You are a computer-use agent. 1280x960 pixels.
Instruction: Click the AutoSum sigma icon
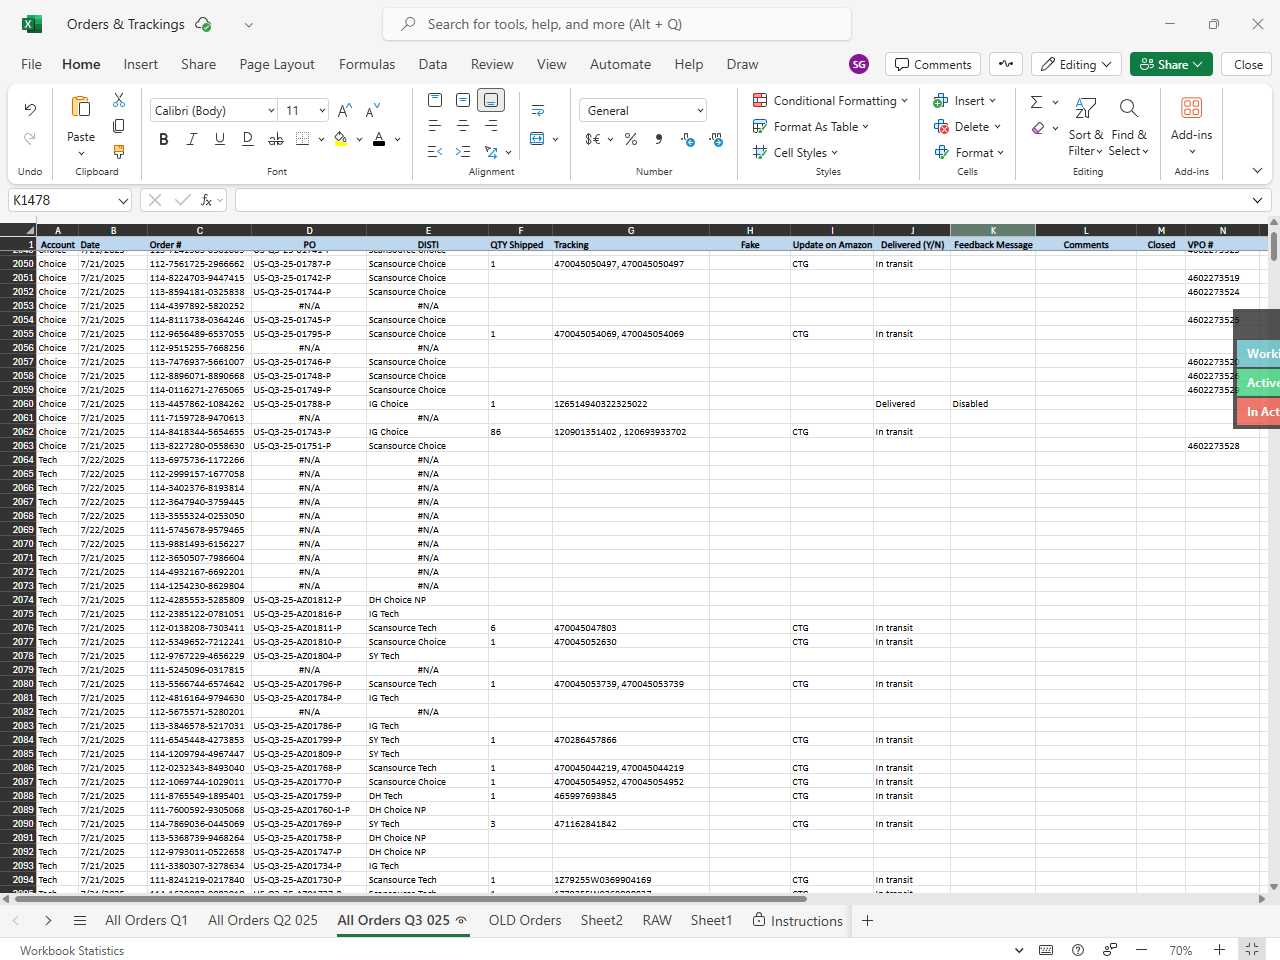(1037, 101)
